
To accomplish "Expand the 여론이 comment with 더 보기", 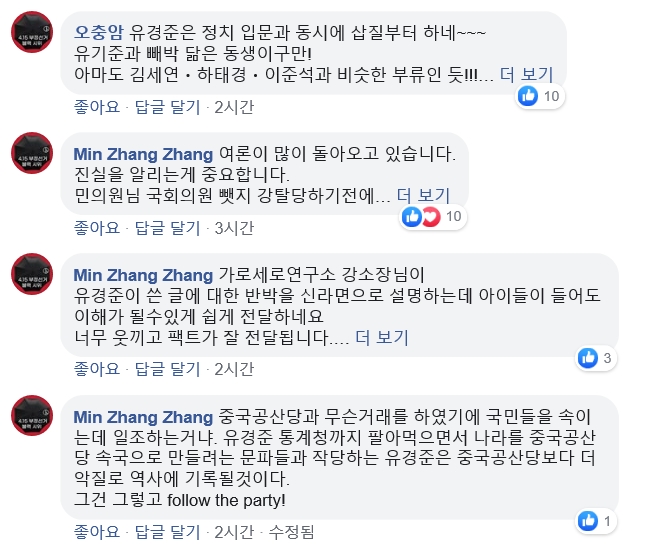I will pos(425,195).
